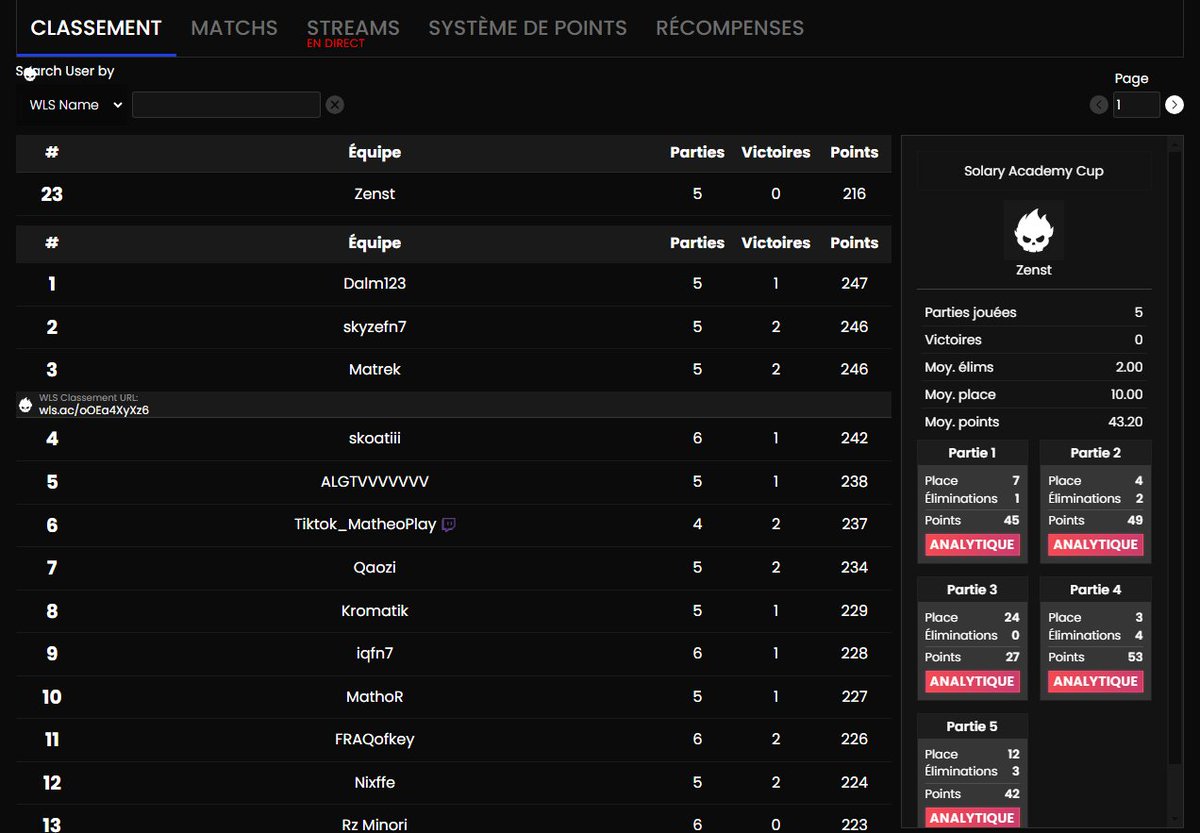Select team MathoR in the leaderboard
Viewport: 1200px width, 833px height.
click(453, 696)
